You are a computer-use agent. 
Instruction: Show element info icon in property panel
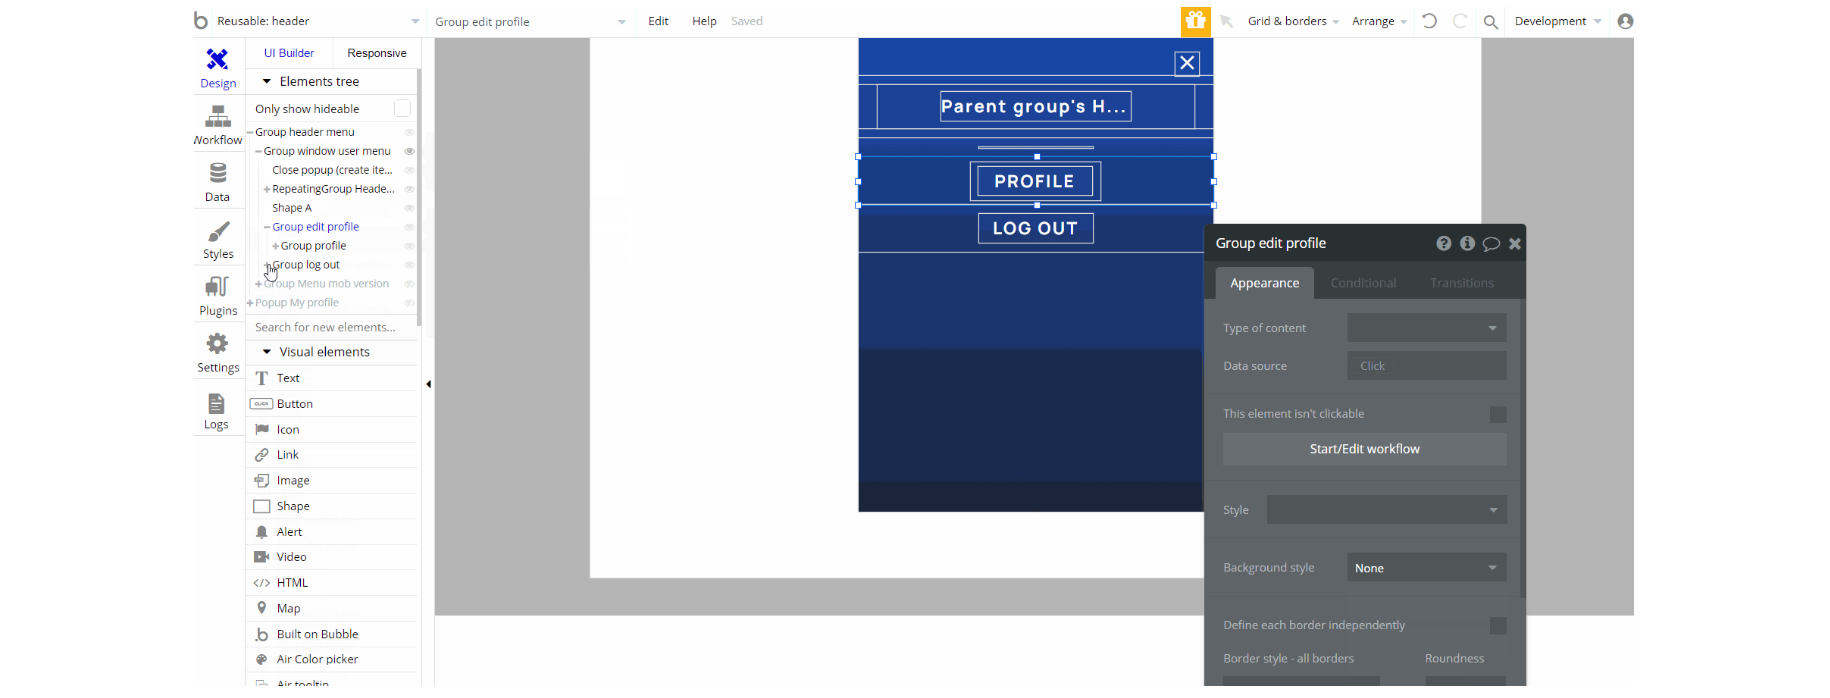[x=1467, y=243]
